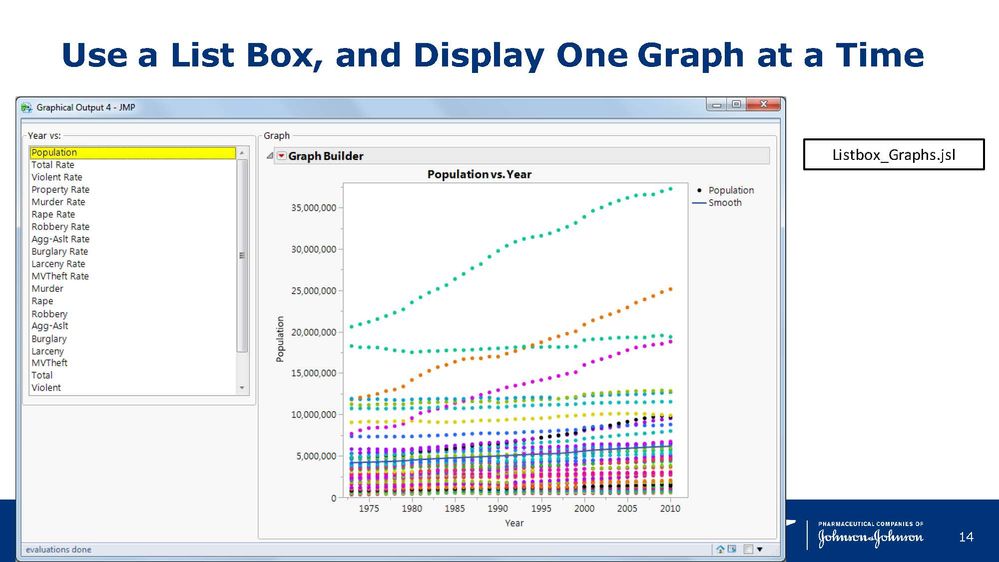
Task: Click the Listbox_Graphs.jsl text box
Action: pos(894,155)
